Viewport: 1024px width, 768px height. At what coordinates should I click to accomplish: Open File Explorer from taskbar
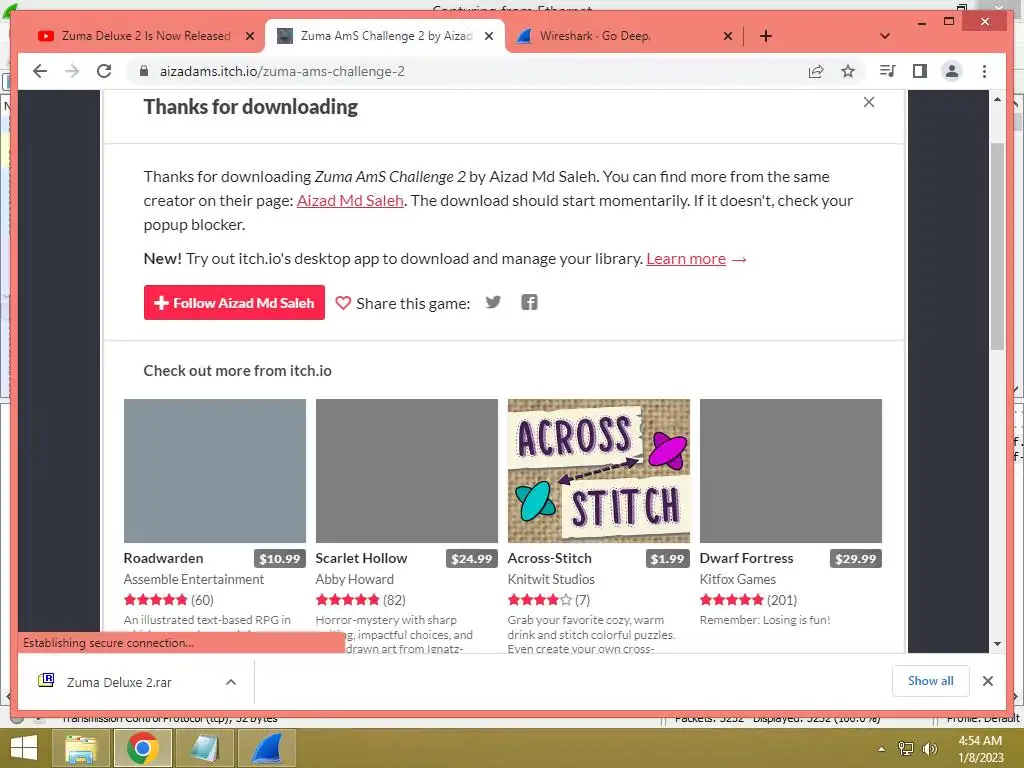pos(81,748)
